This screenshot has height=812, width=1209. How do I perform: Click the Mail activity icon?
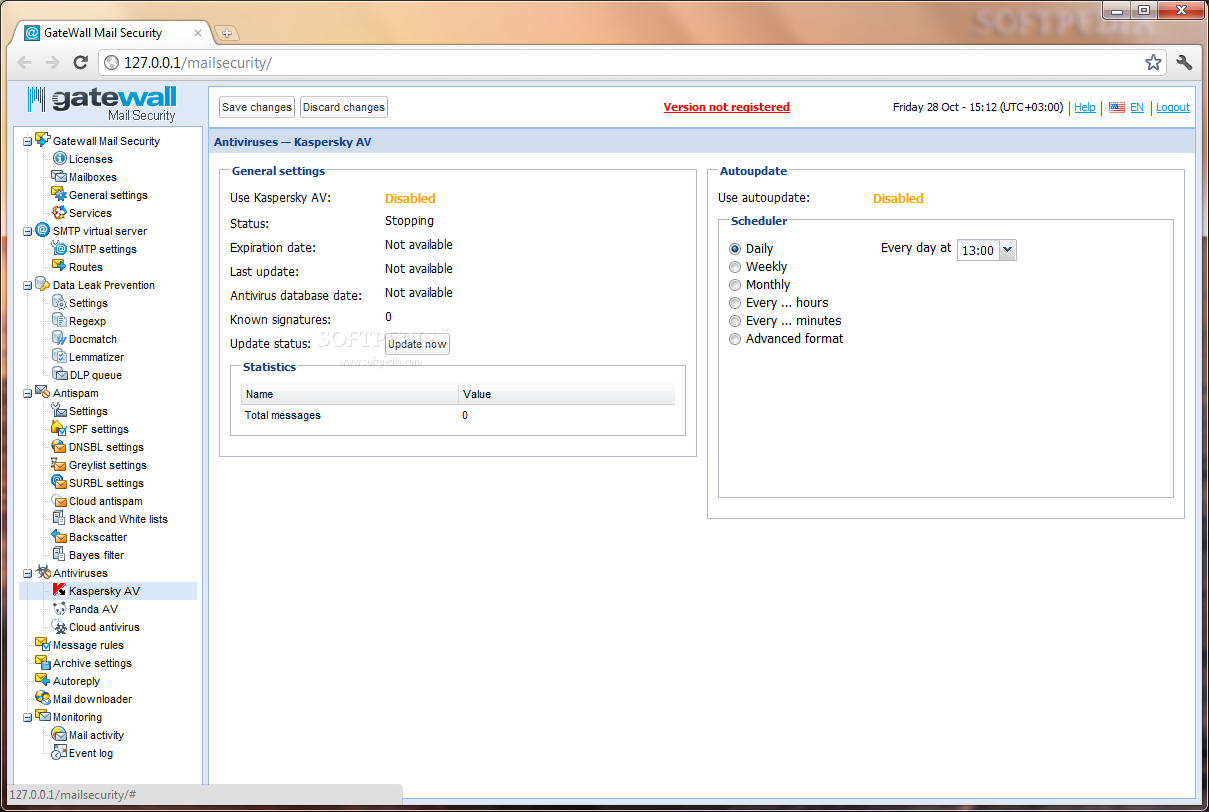pos(59,735)
